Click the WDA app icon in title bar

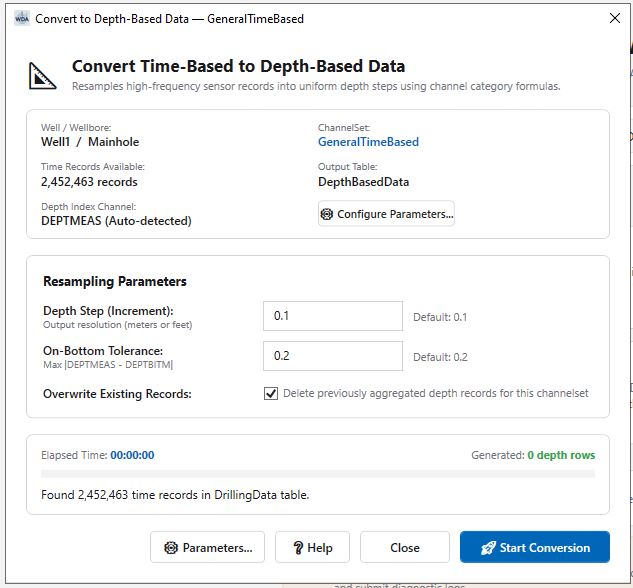(22, 19)
